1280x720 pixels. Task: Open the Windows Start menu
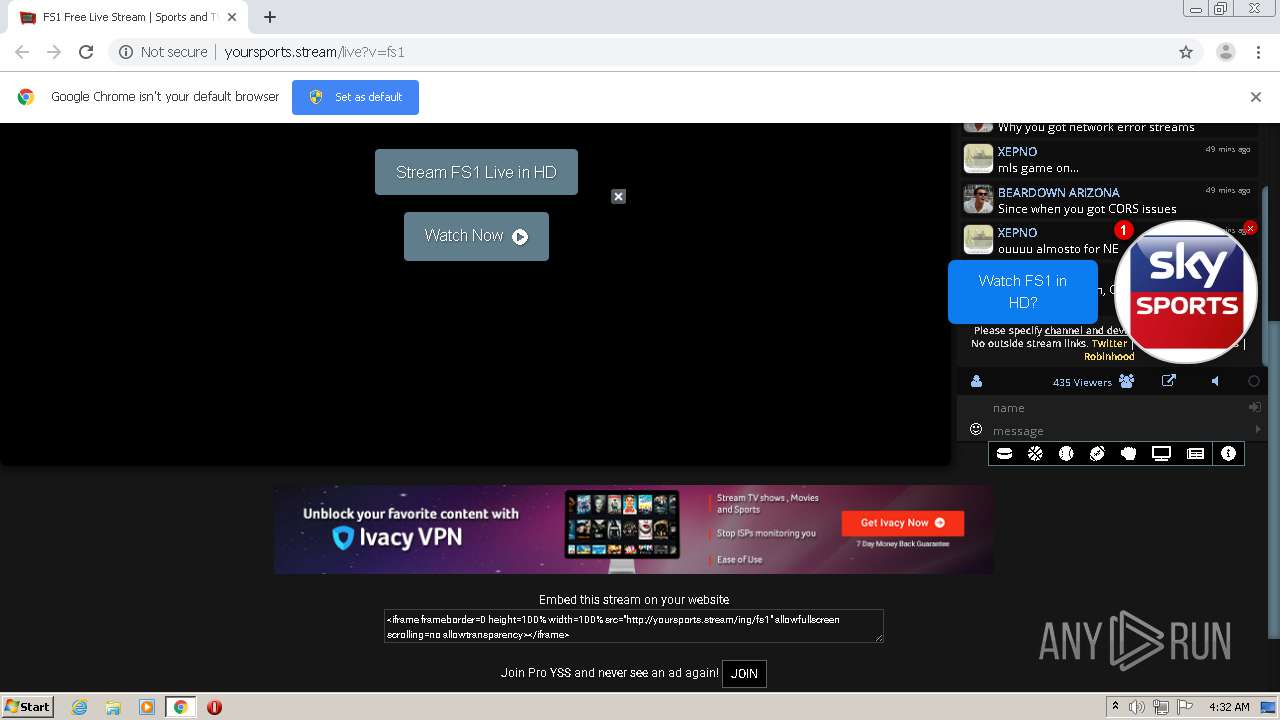tap(27, 706)
